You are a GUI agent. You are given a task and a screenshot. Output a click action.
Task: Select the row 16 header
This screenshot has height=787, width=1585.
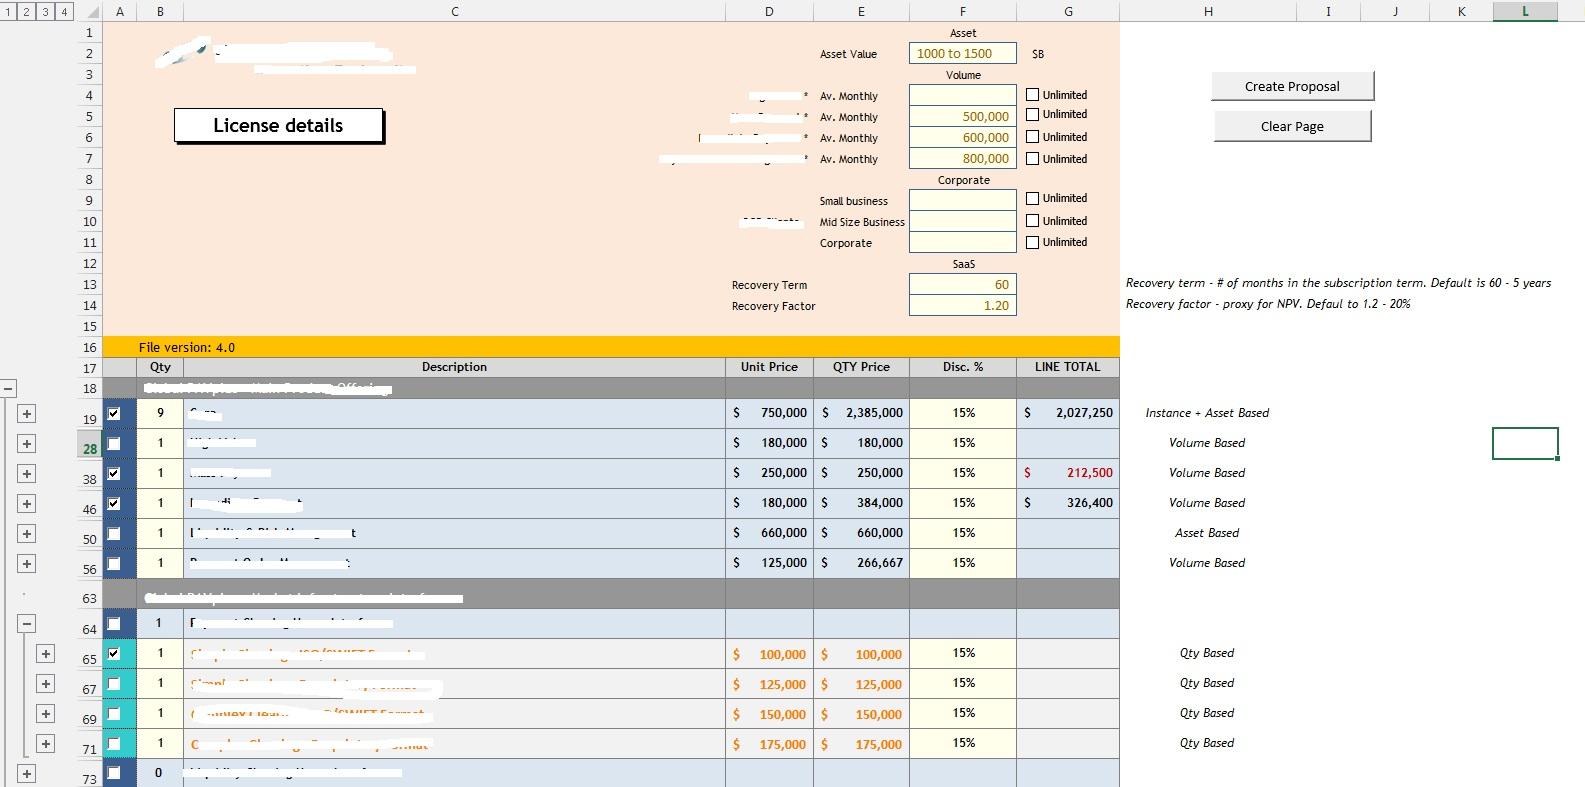89,348
